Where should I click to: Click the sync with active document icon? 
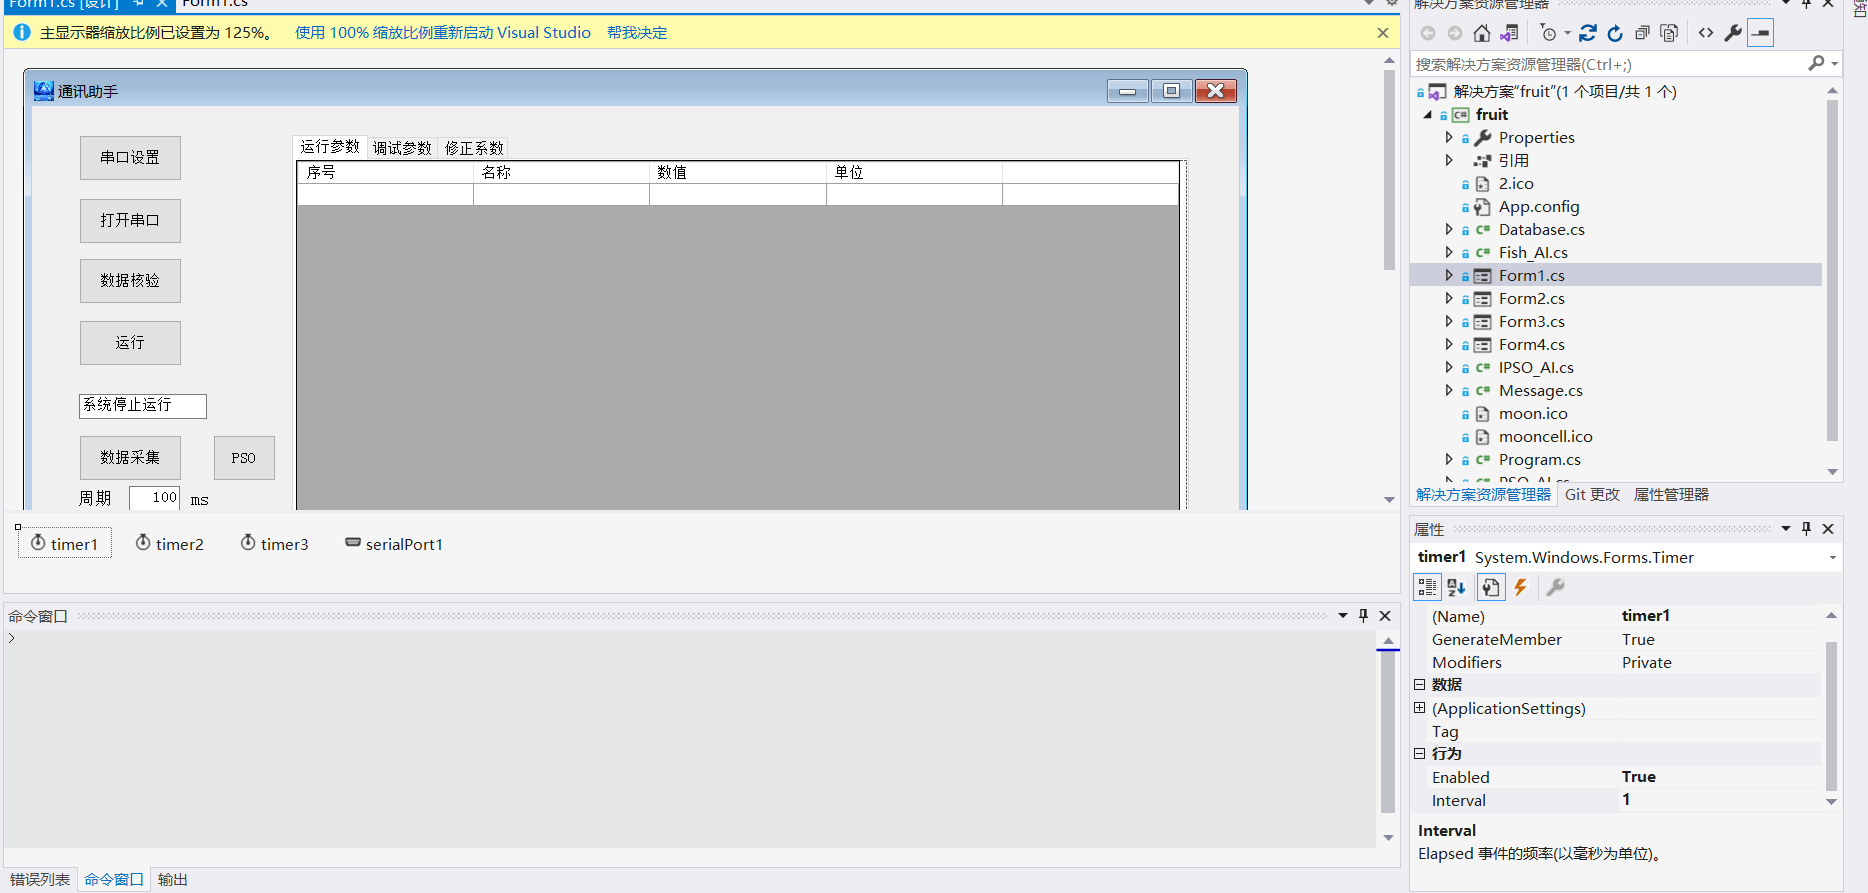(1588, 33)
